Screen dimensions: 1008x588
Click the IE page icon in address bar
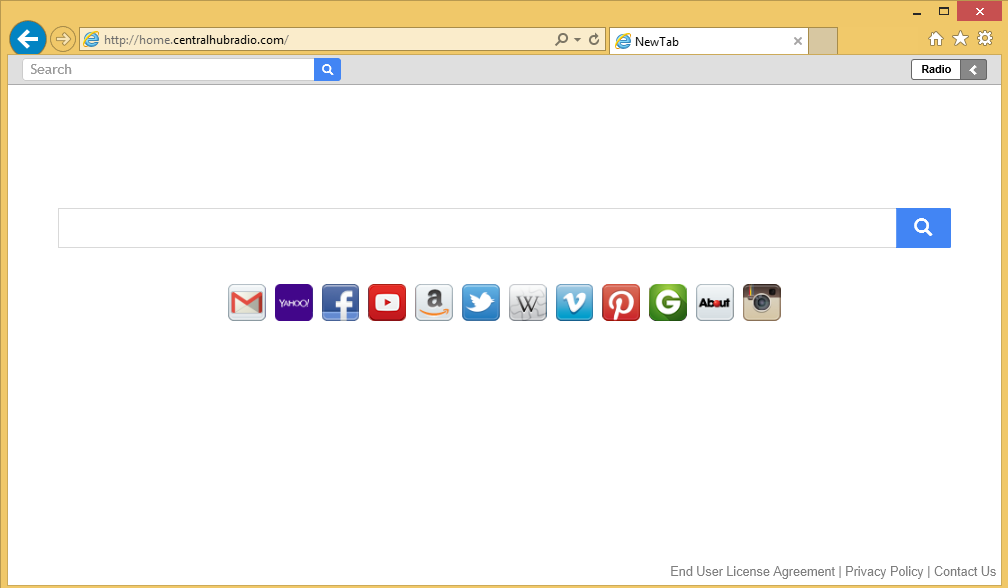coord(91,39)
